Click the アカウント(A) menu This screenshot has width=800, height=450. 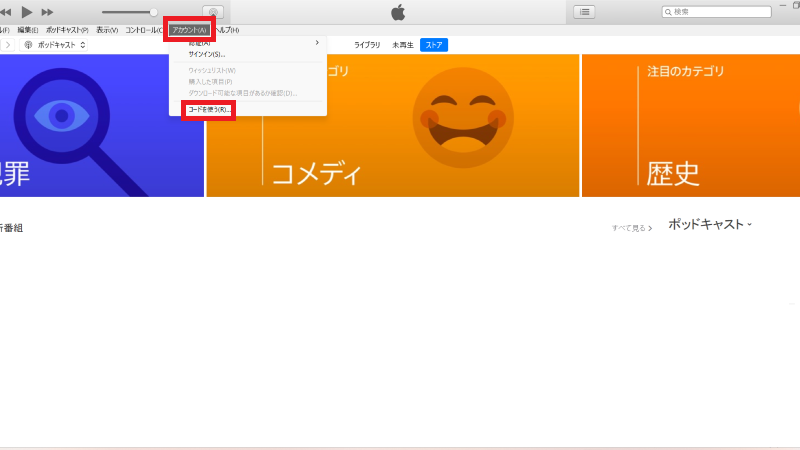click(189, 30)
